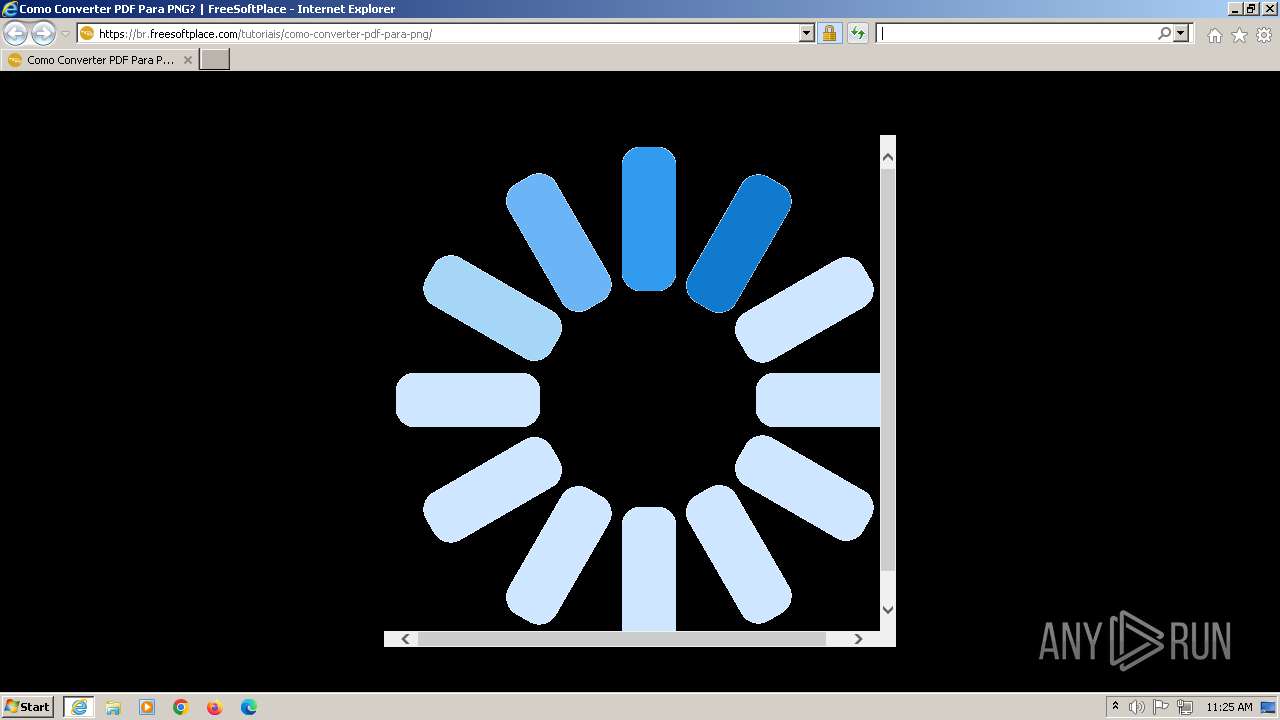Click the vertical scrollbar thumb

tap(888, 370)
